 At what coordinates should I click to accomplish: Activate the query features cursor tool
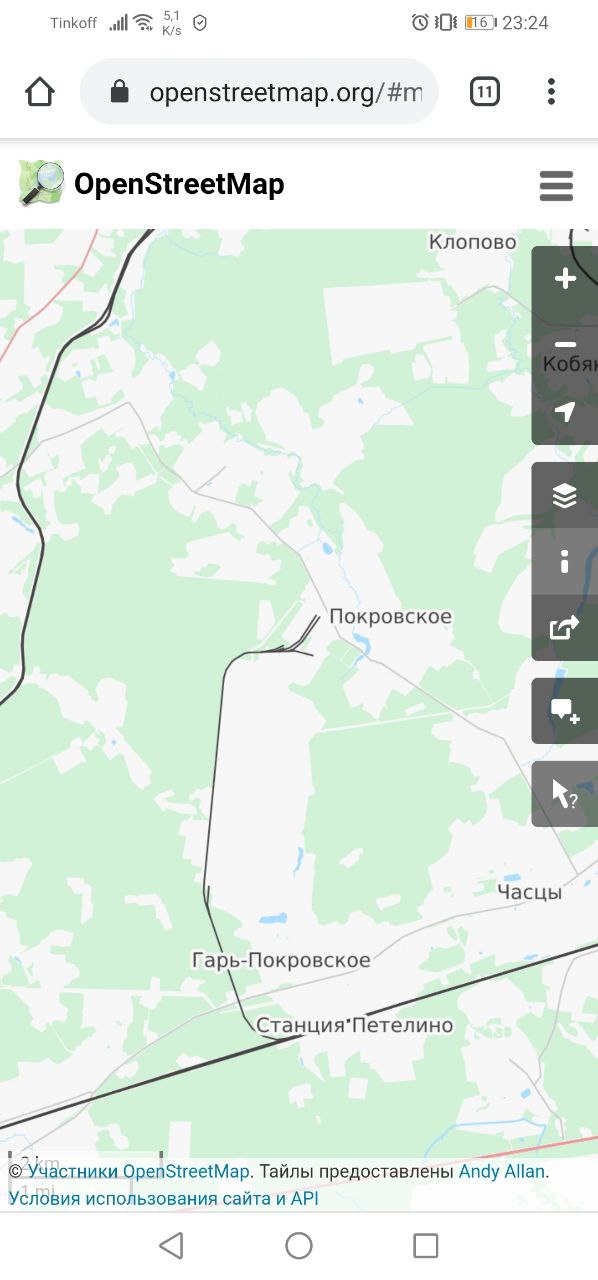click(565, 794)
